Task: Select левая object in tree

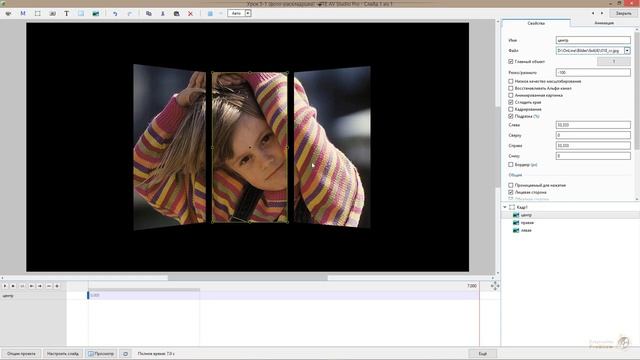Action: [x=526, y=231]
